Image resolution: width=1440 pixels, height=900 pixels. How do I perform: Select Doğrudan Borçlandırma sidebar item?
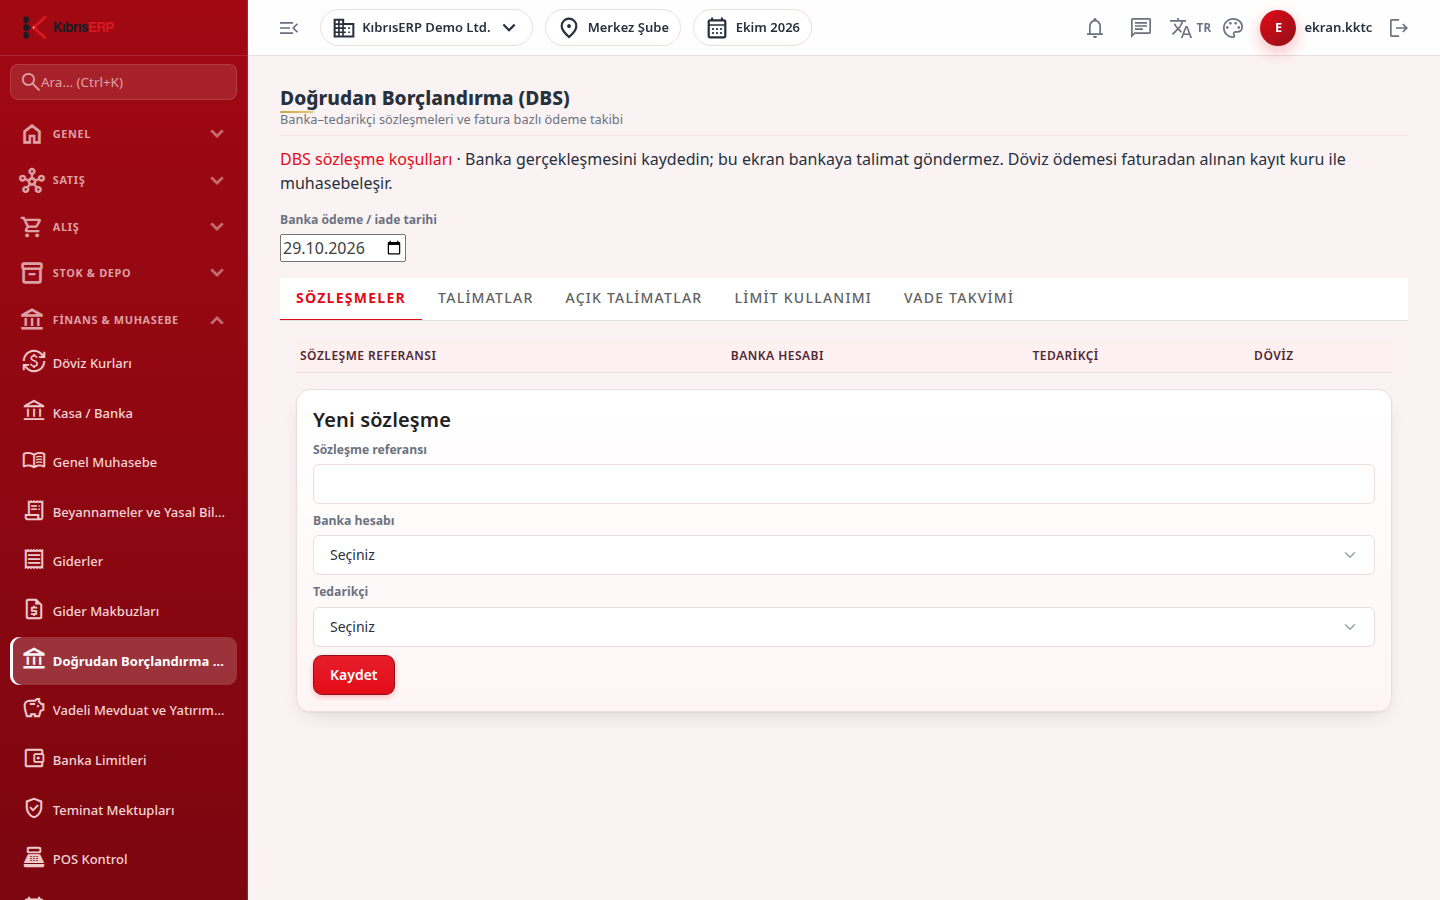pyautogui.click(x=124, y=661)
